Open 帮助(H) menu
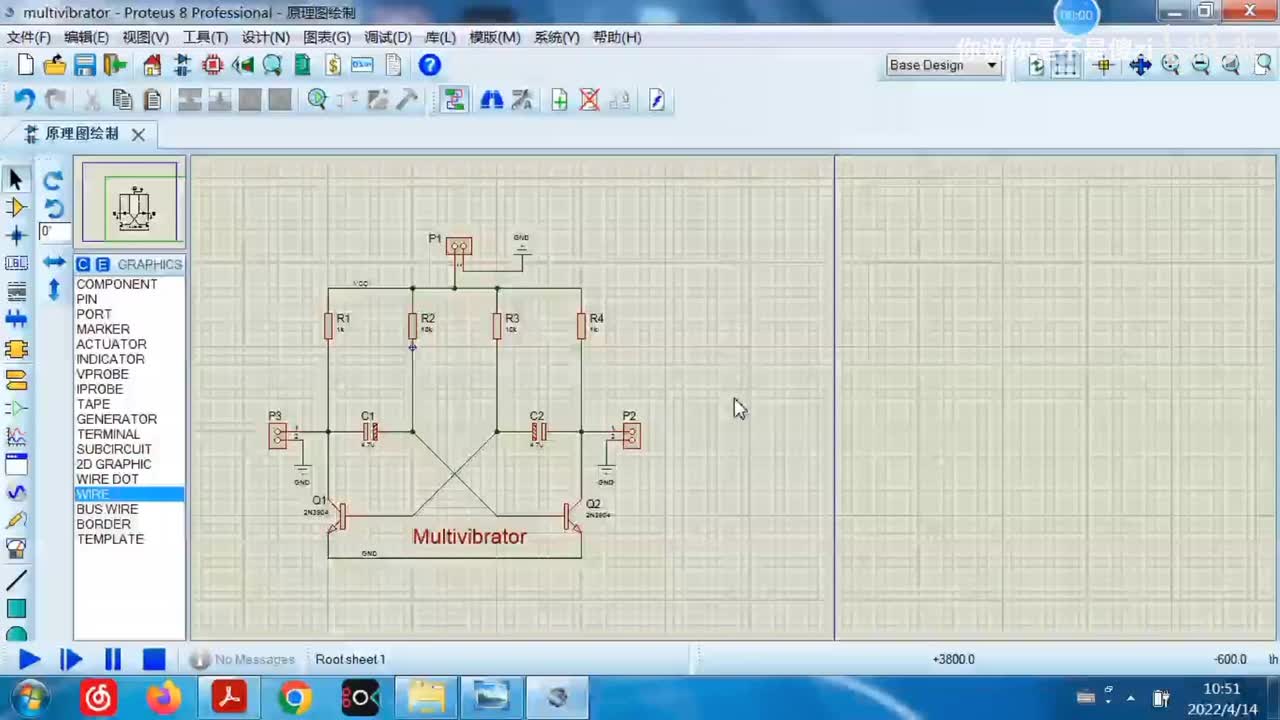The height and width of the screenshot is (720, 1280). 617,37
